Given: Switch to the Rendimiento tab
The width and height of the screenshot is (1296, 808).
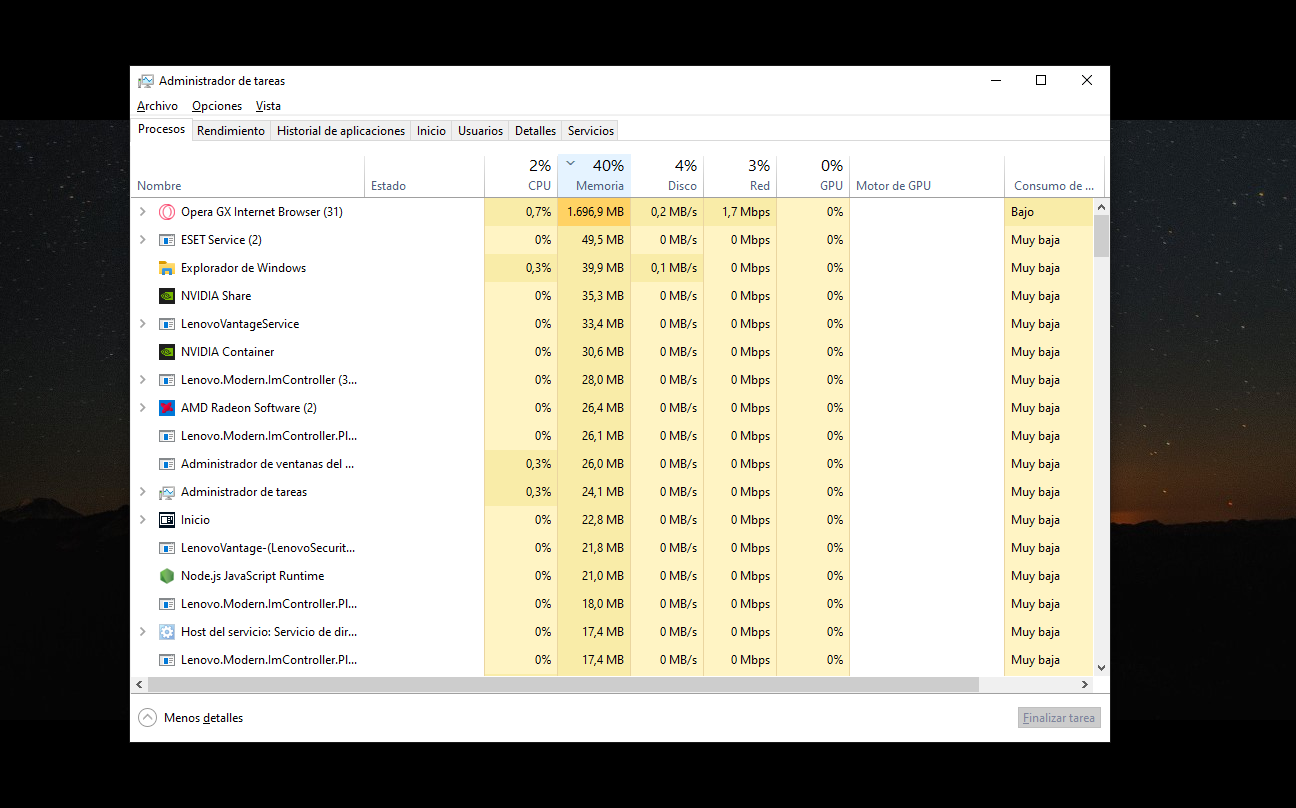Looking at the screenshot, I should pos(231,131).
